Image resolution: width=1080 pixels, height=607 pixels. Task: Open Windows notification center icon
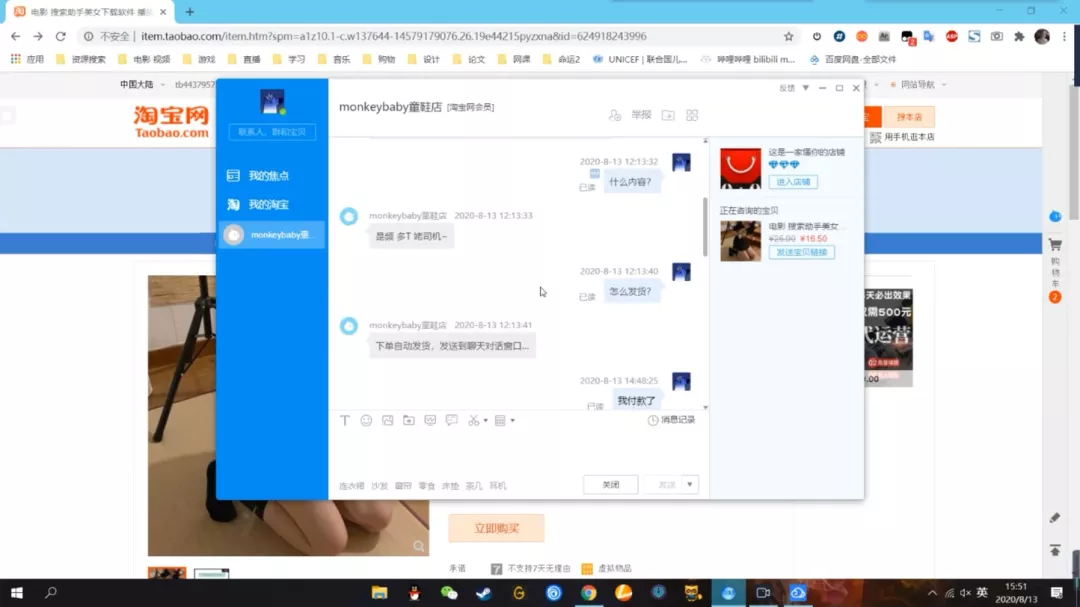1057,593
